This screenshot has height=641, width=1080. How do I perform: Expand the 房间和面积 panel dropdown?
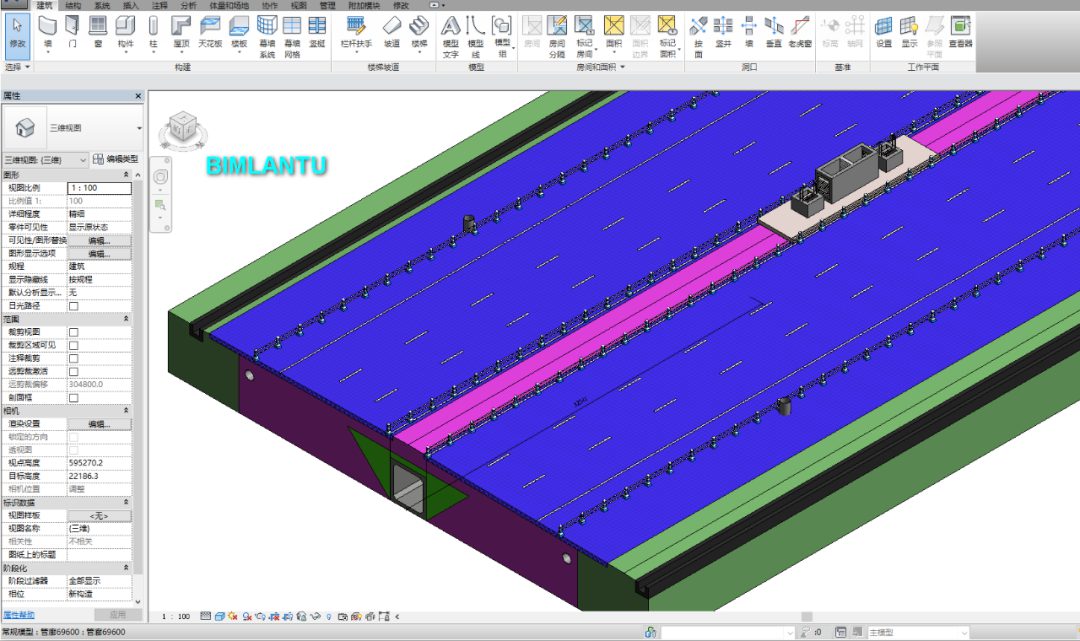601,67
